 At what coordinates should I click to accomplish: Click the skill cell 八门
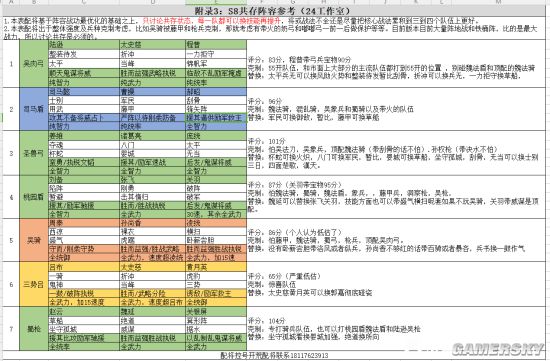click(152, 145)
